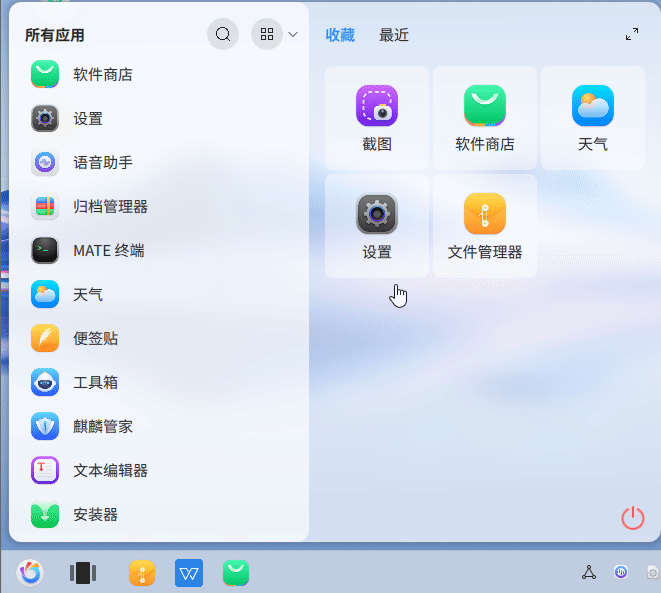Open the 安装器 installer icon
Image resolution: width=661 pixels, height=593 pixels.
click(45, 514)
